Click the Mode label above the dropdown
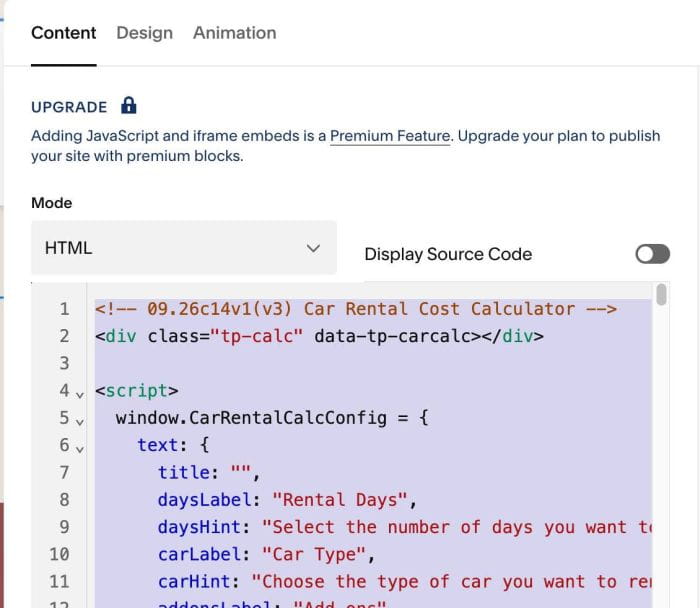 pyautogui.click(x=52, y=203)
